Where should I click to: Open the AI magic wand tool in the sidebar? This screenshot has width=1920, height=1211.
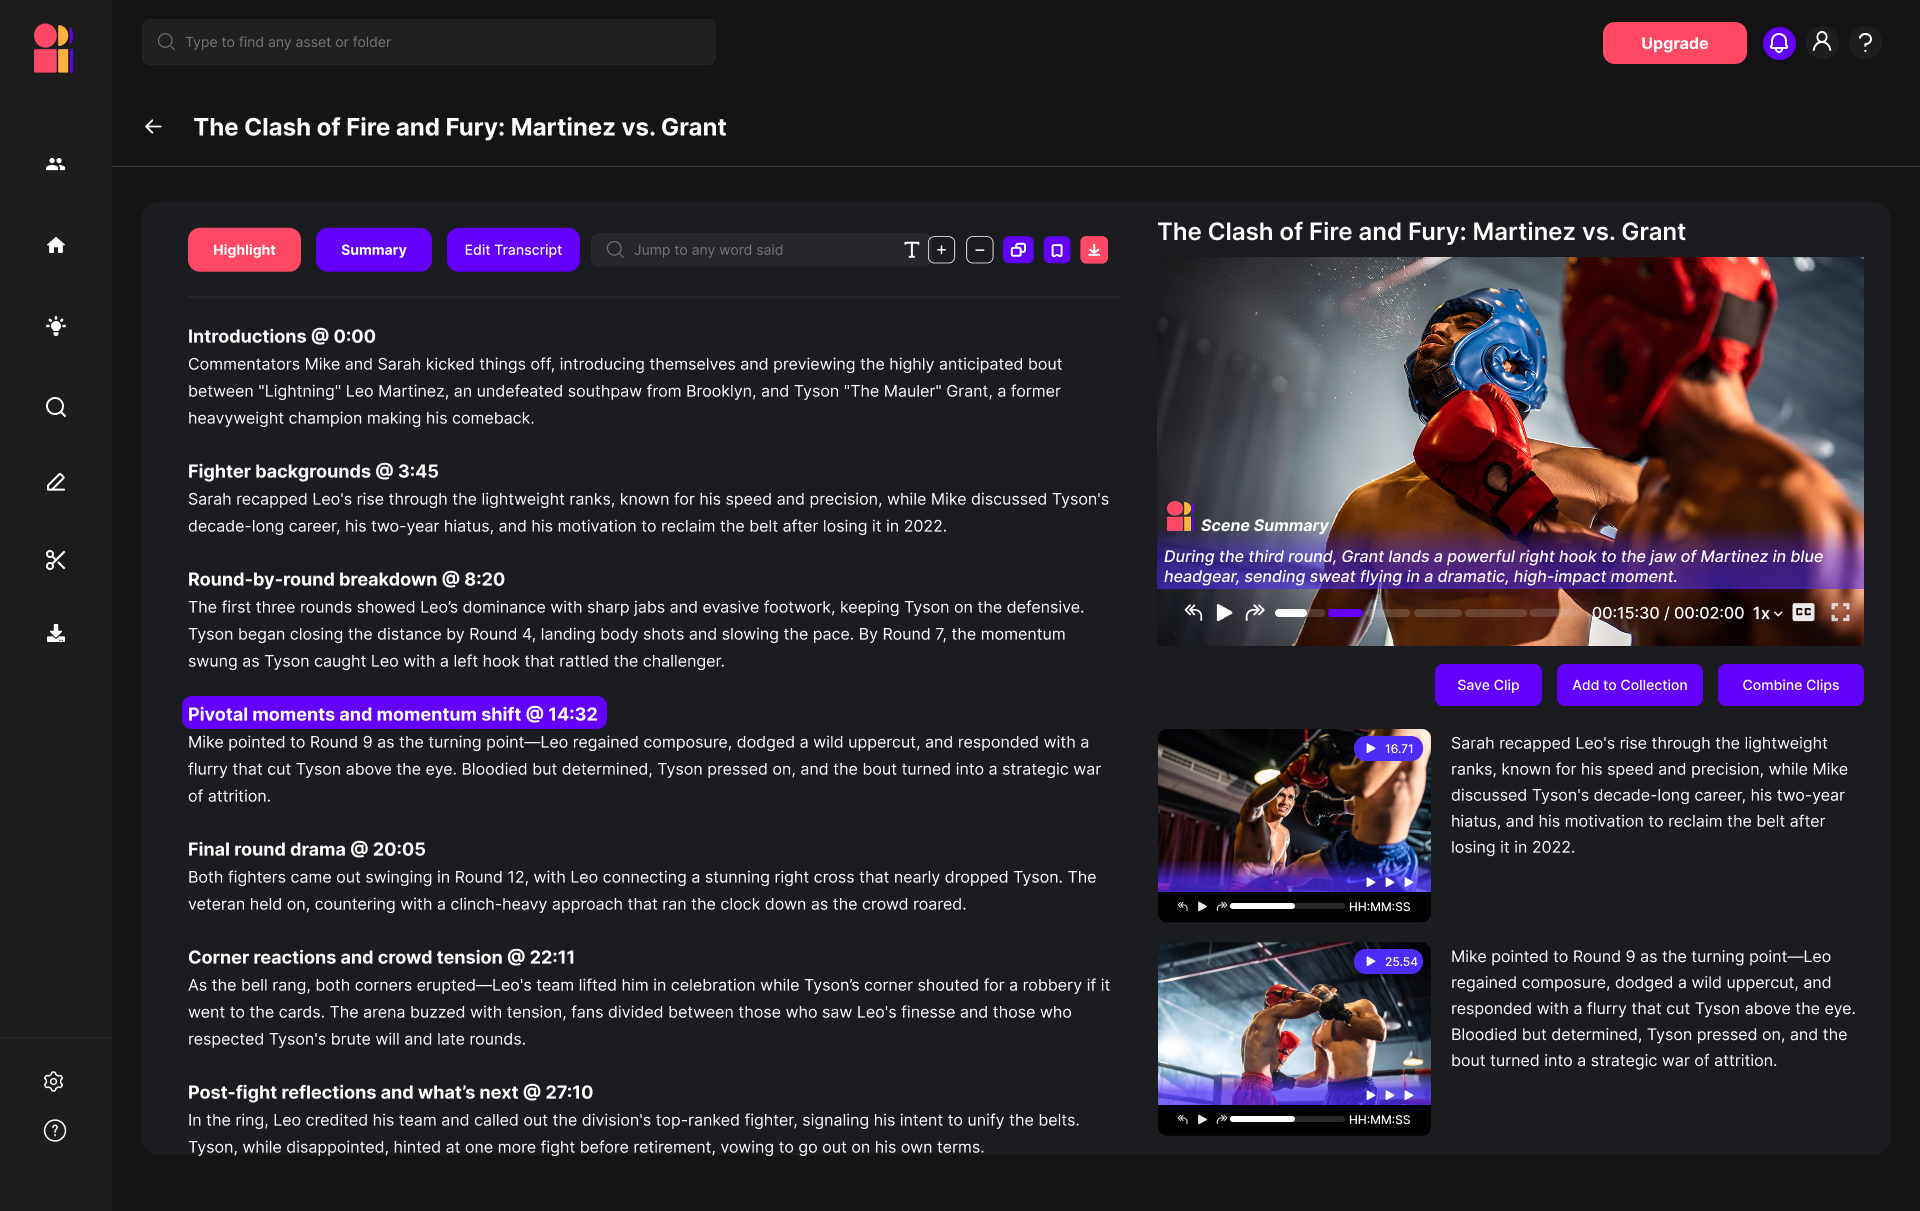click(x=55, y=325)
